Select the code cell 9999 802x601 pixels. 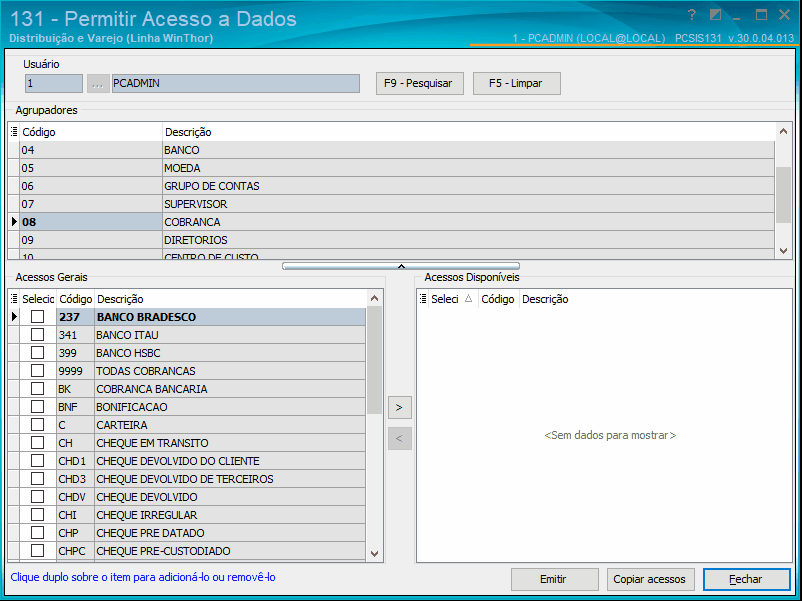click(75, 370)
